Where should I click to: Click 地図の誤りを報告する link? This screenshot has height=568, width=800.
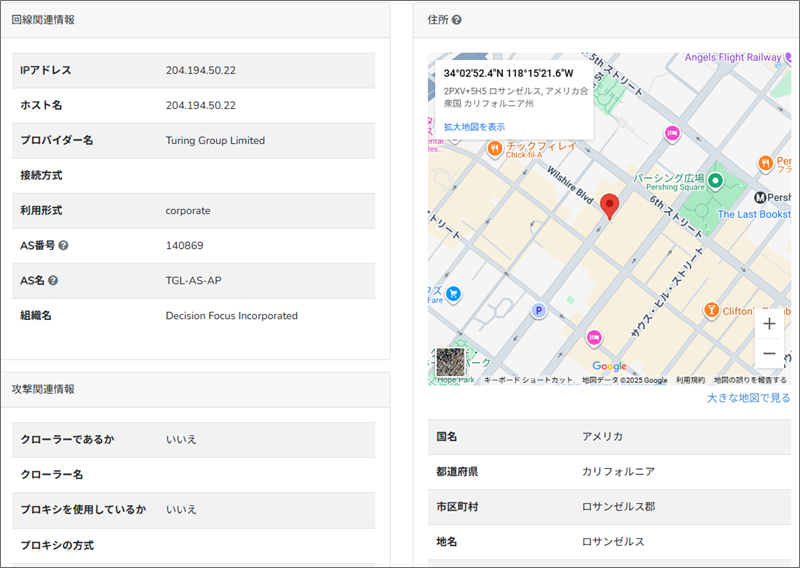750,380
